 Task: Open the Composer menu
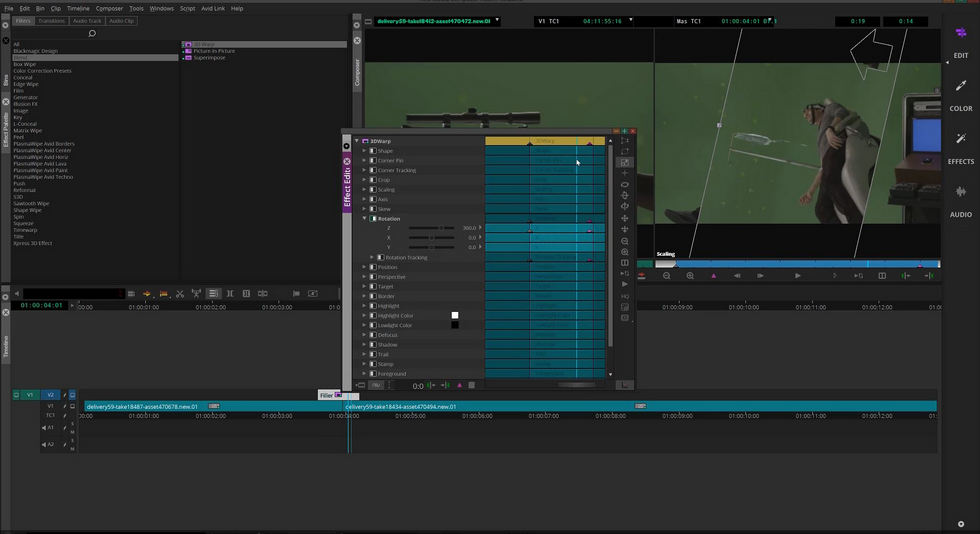[109, 8]
